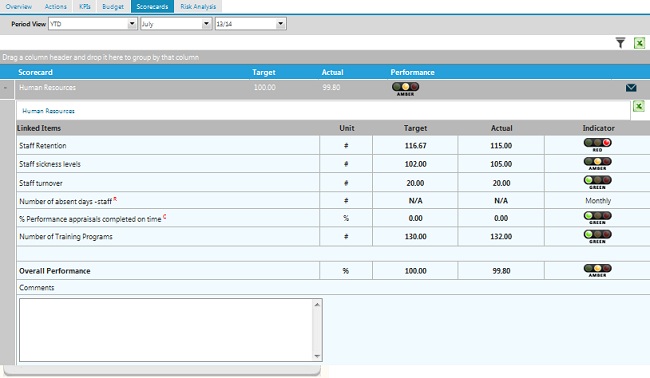The image size is (650, 378).
Task: Open the Human Resources link
Action: pos(49,111)
